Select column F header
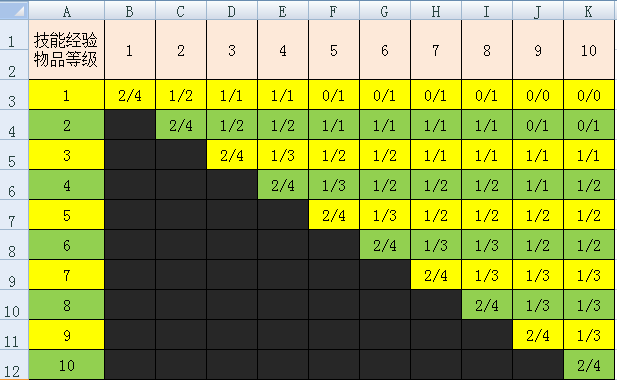 pos(334,11)
